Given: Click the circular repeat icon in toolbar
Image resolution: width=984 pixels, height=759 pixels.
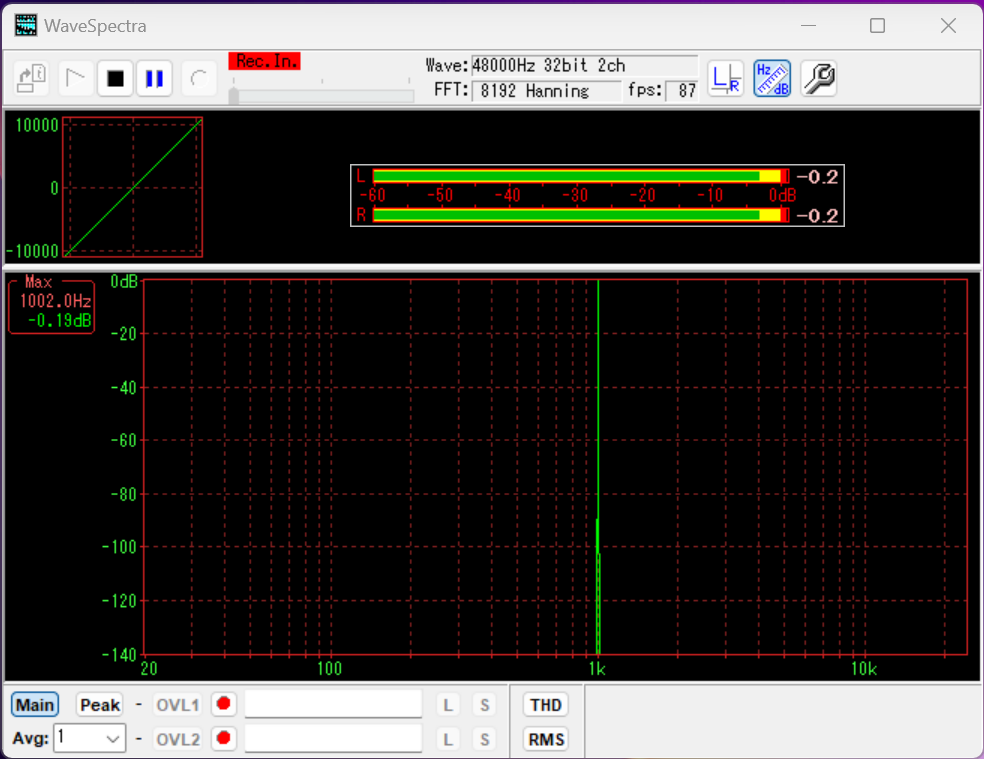Looking at the screenshot, I should pyautogui.click(x=199, y=79).
